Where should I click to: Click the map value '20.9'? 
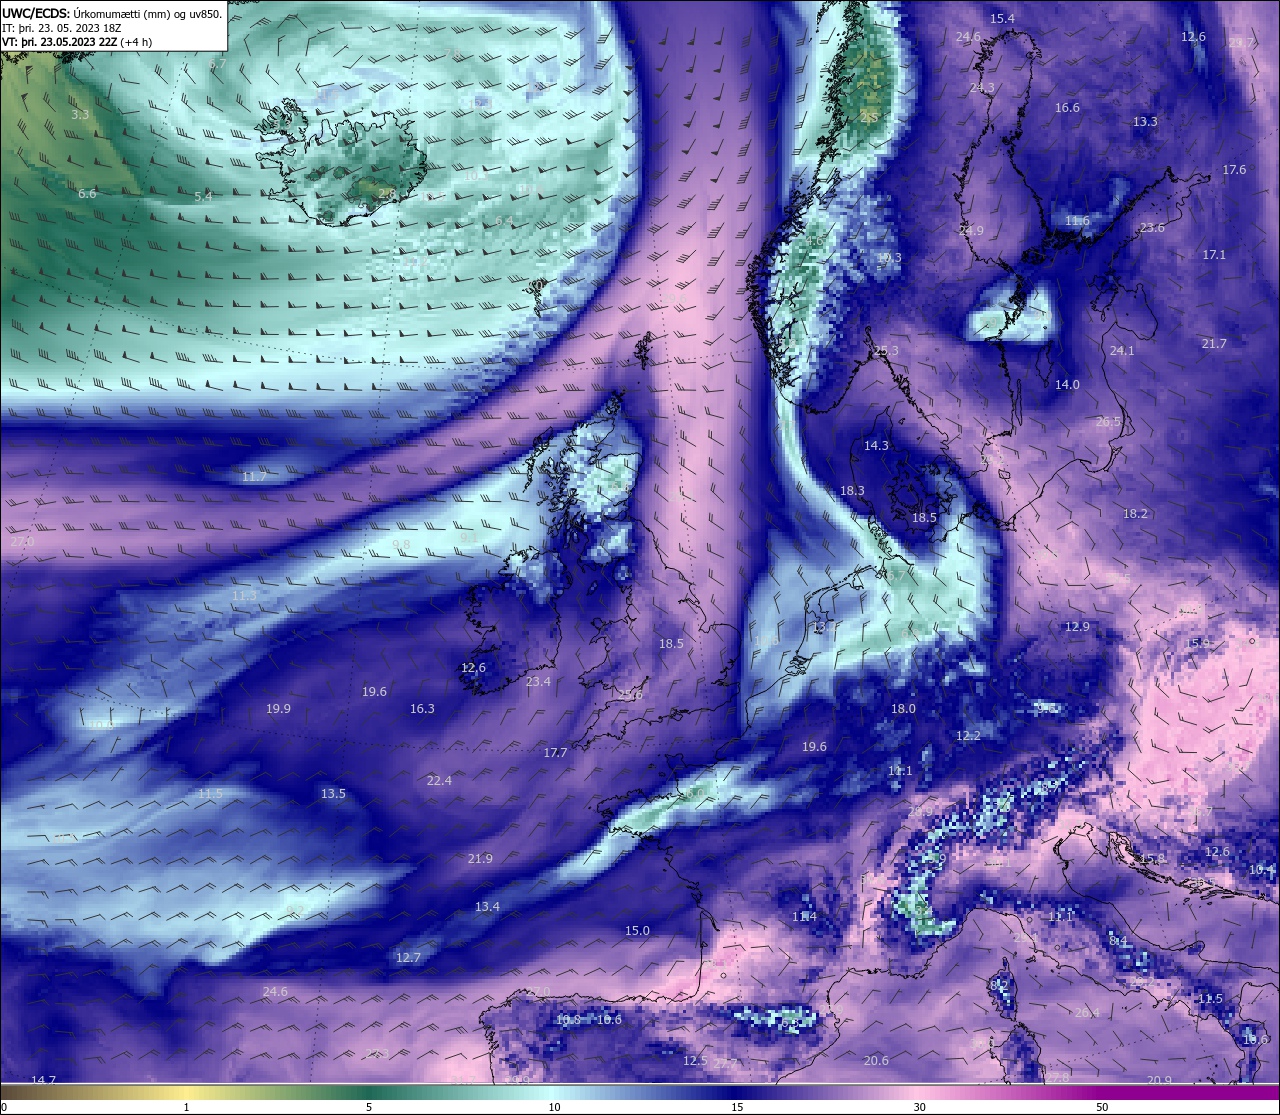pyautogui.click(x=1159, y=1081)
